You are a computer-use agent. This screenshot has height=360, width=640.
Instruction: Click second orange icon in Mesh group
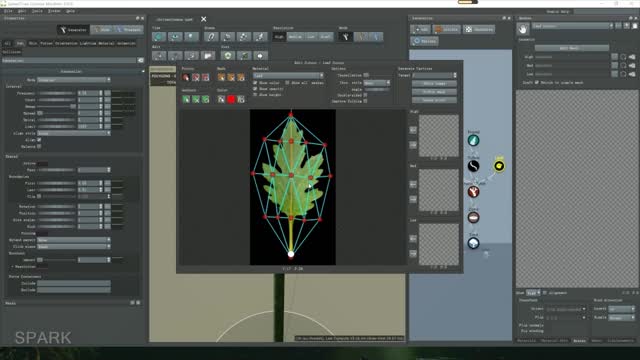point(231,77)
